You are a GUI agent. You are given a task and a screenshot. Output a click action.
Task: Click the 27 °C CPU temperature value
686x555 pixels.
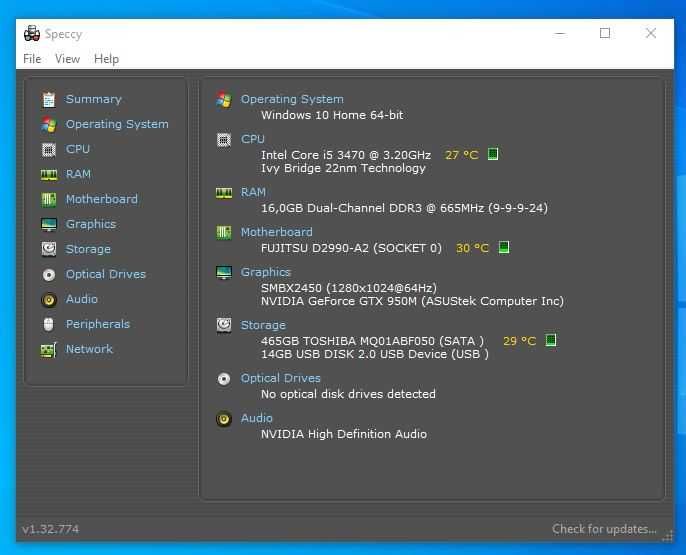pyautogui.click(x=462, y=155)
